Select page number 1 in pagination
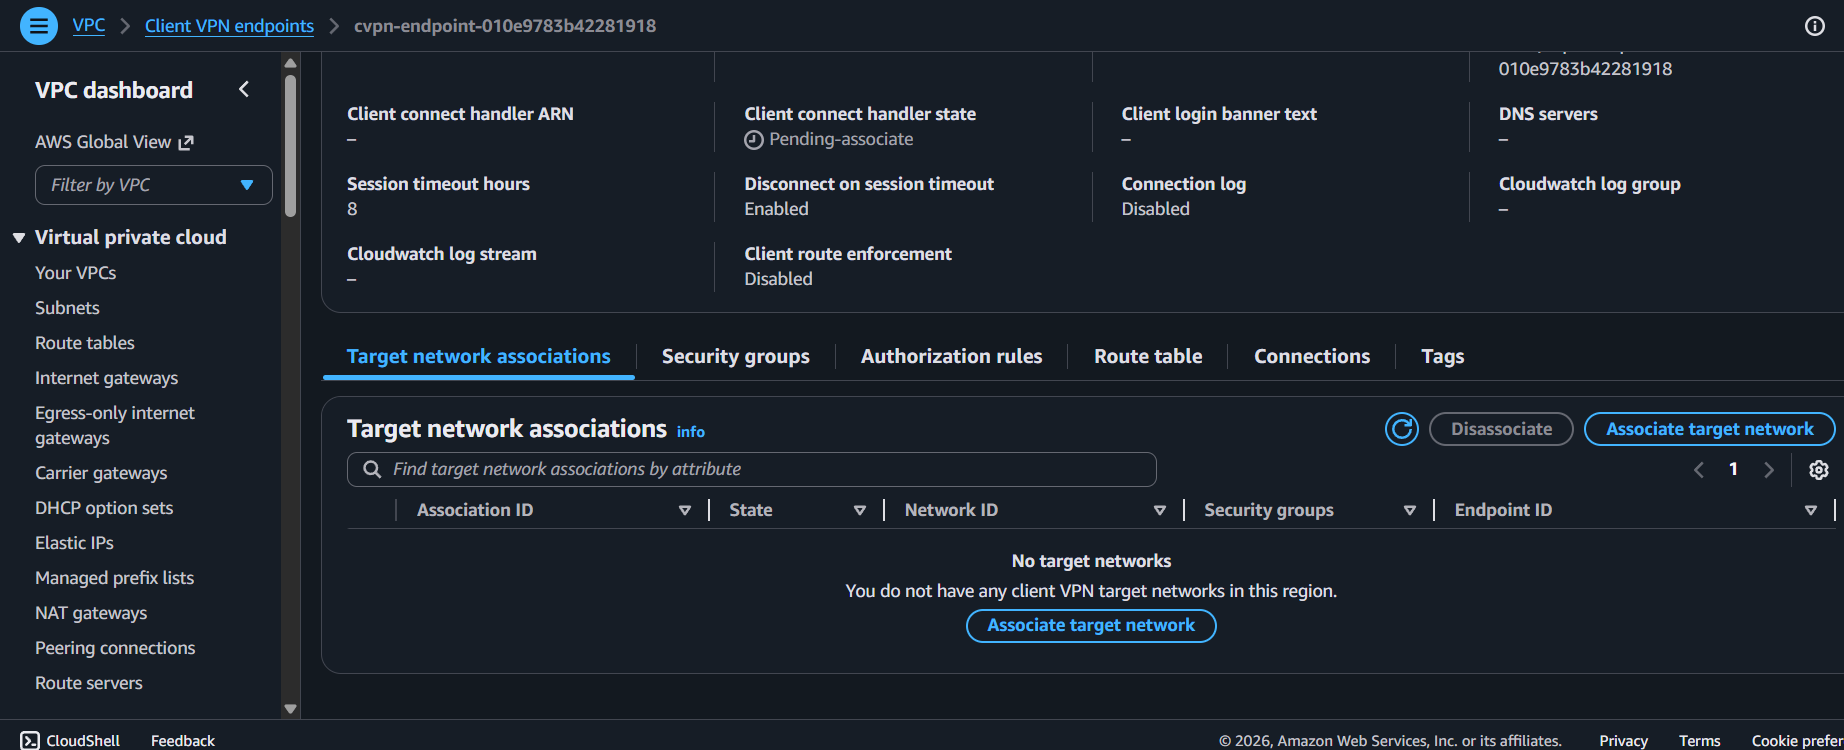This screenshot has height=750, width=1844. [1733, 469]
